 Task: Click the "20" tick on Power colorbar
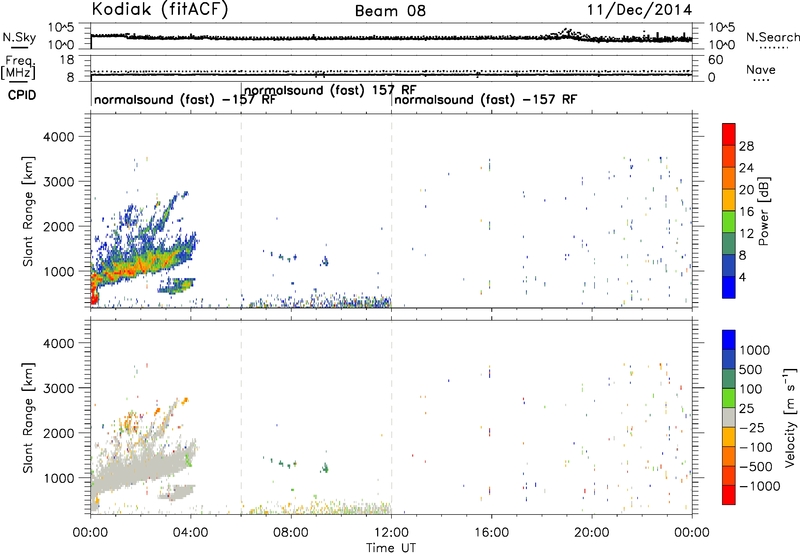pyautogui.click(x=746, y=190)
